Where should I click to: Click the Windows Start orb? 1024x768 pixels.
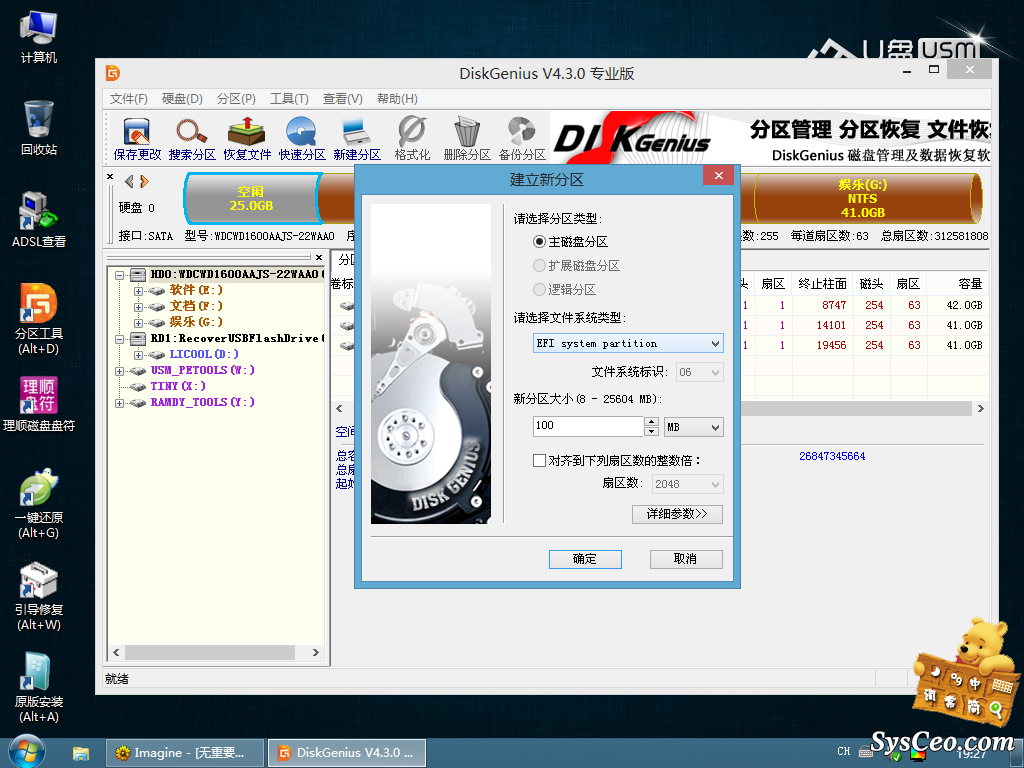coord(27,752)
